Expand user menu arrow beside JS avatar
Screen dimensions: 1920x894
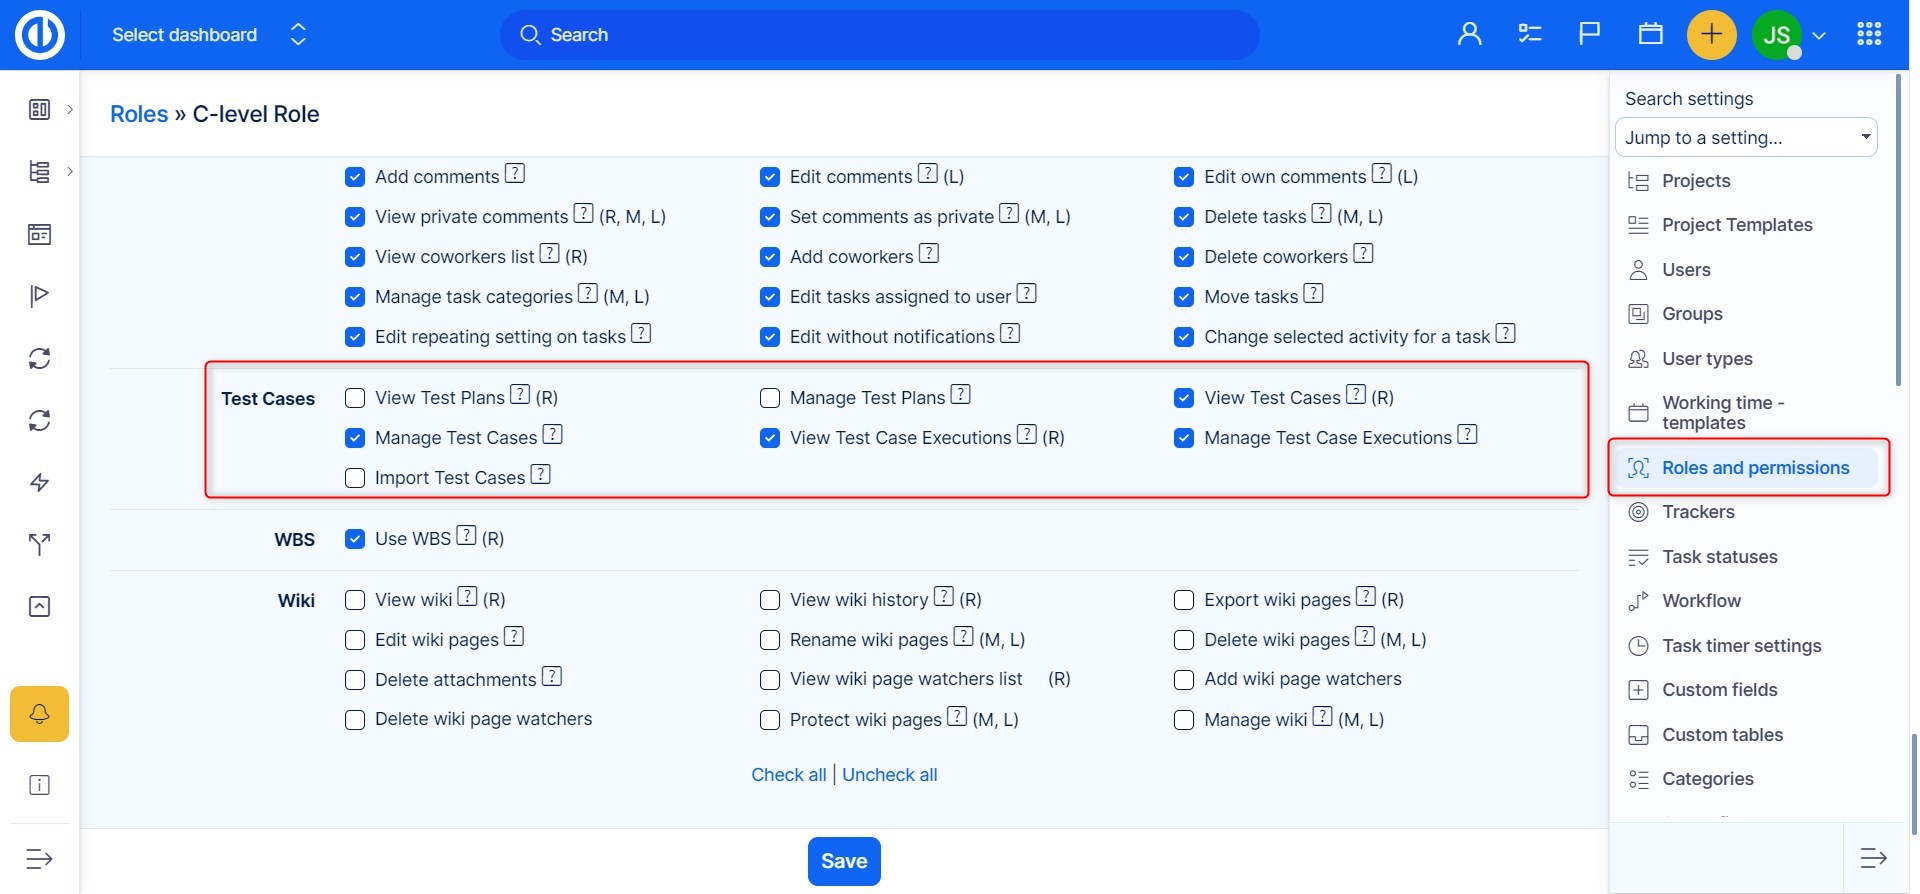point(1819,35)
